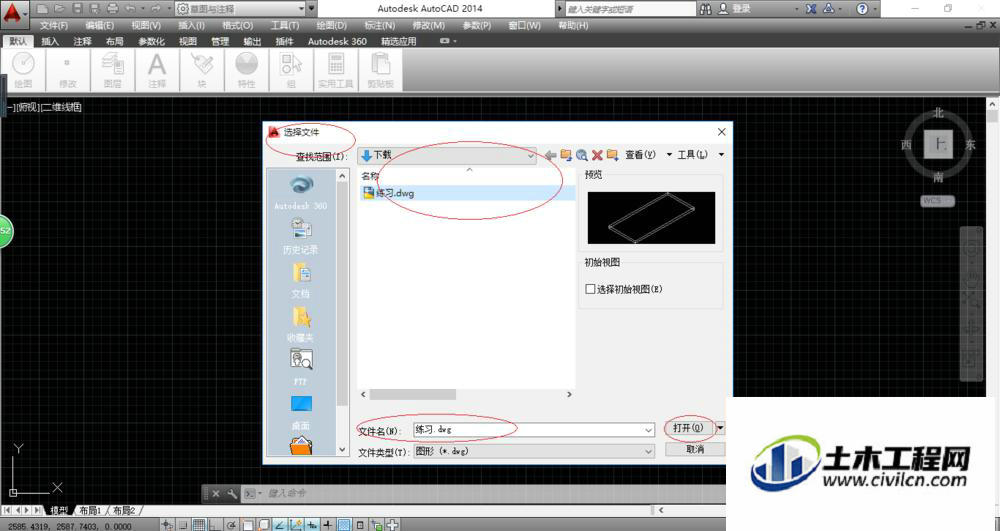The width and height of the screenshot is (1000, 531).
Task: Click the Plot printer icon in quick access toolbar
Action: 113,9
